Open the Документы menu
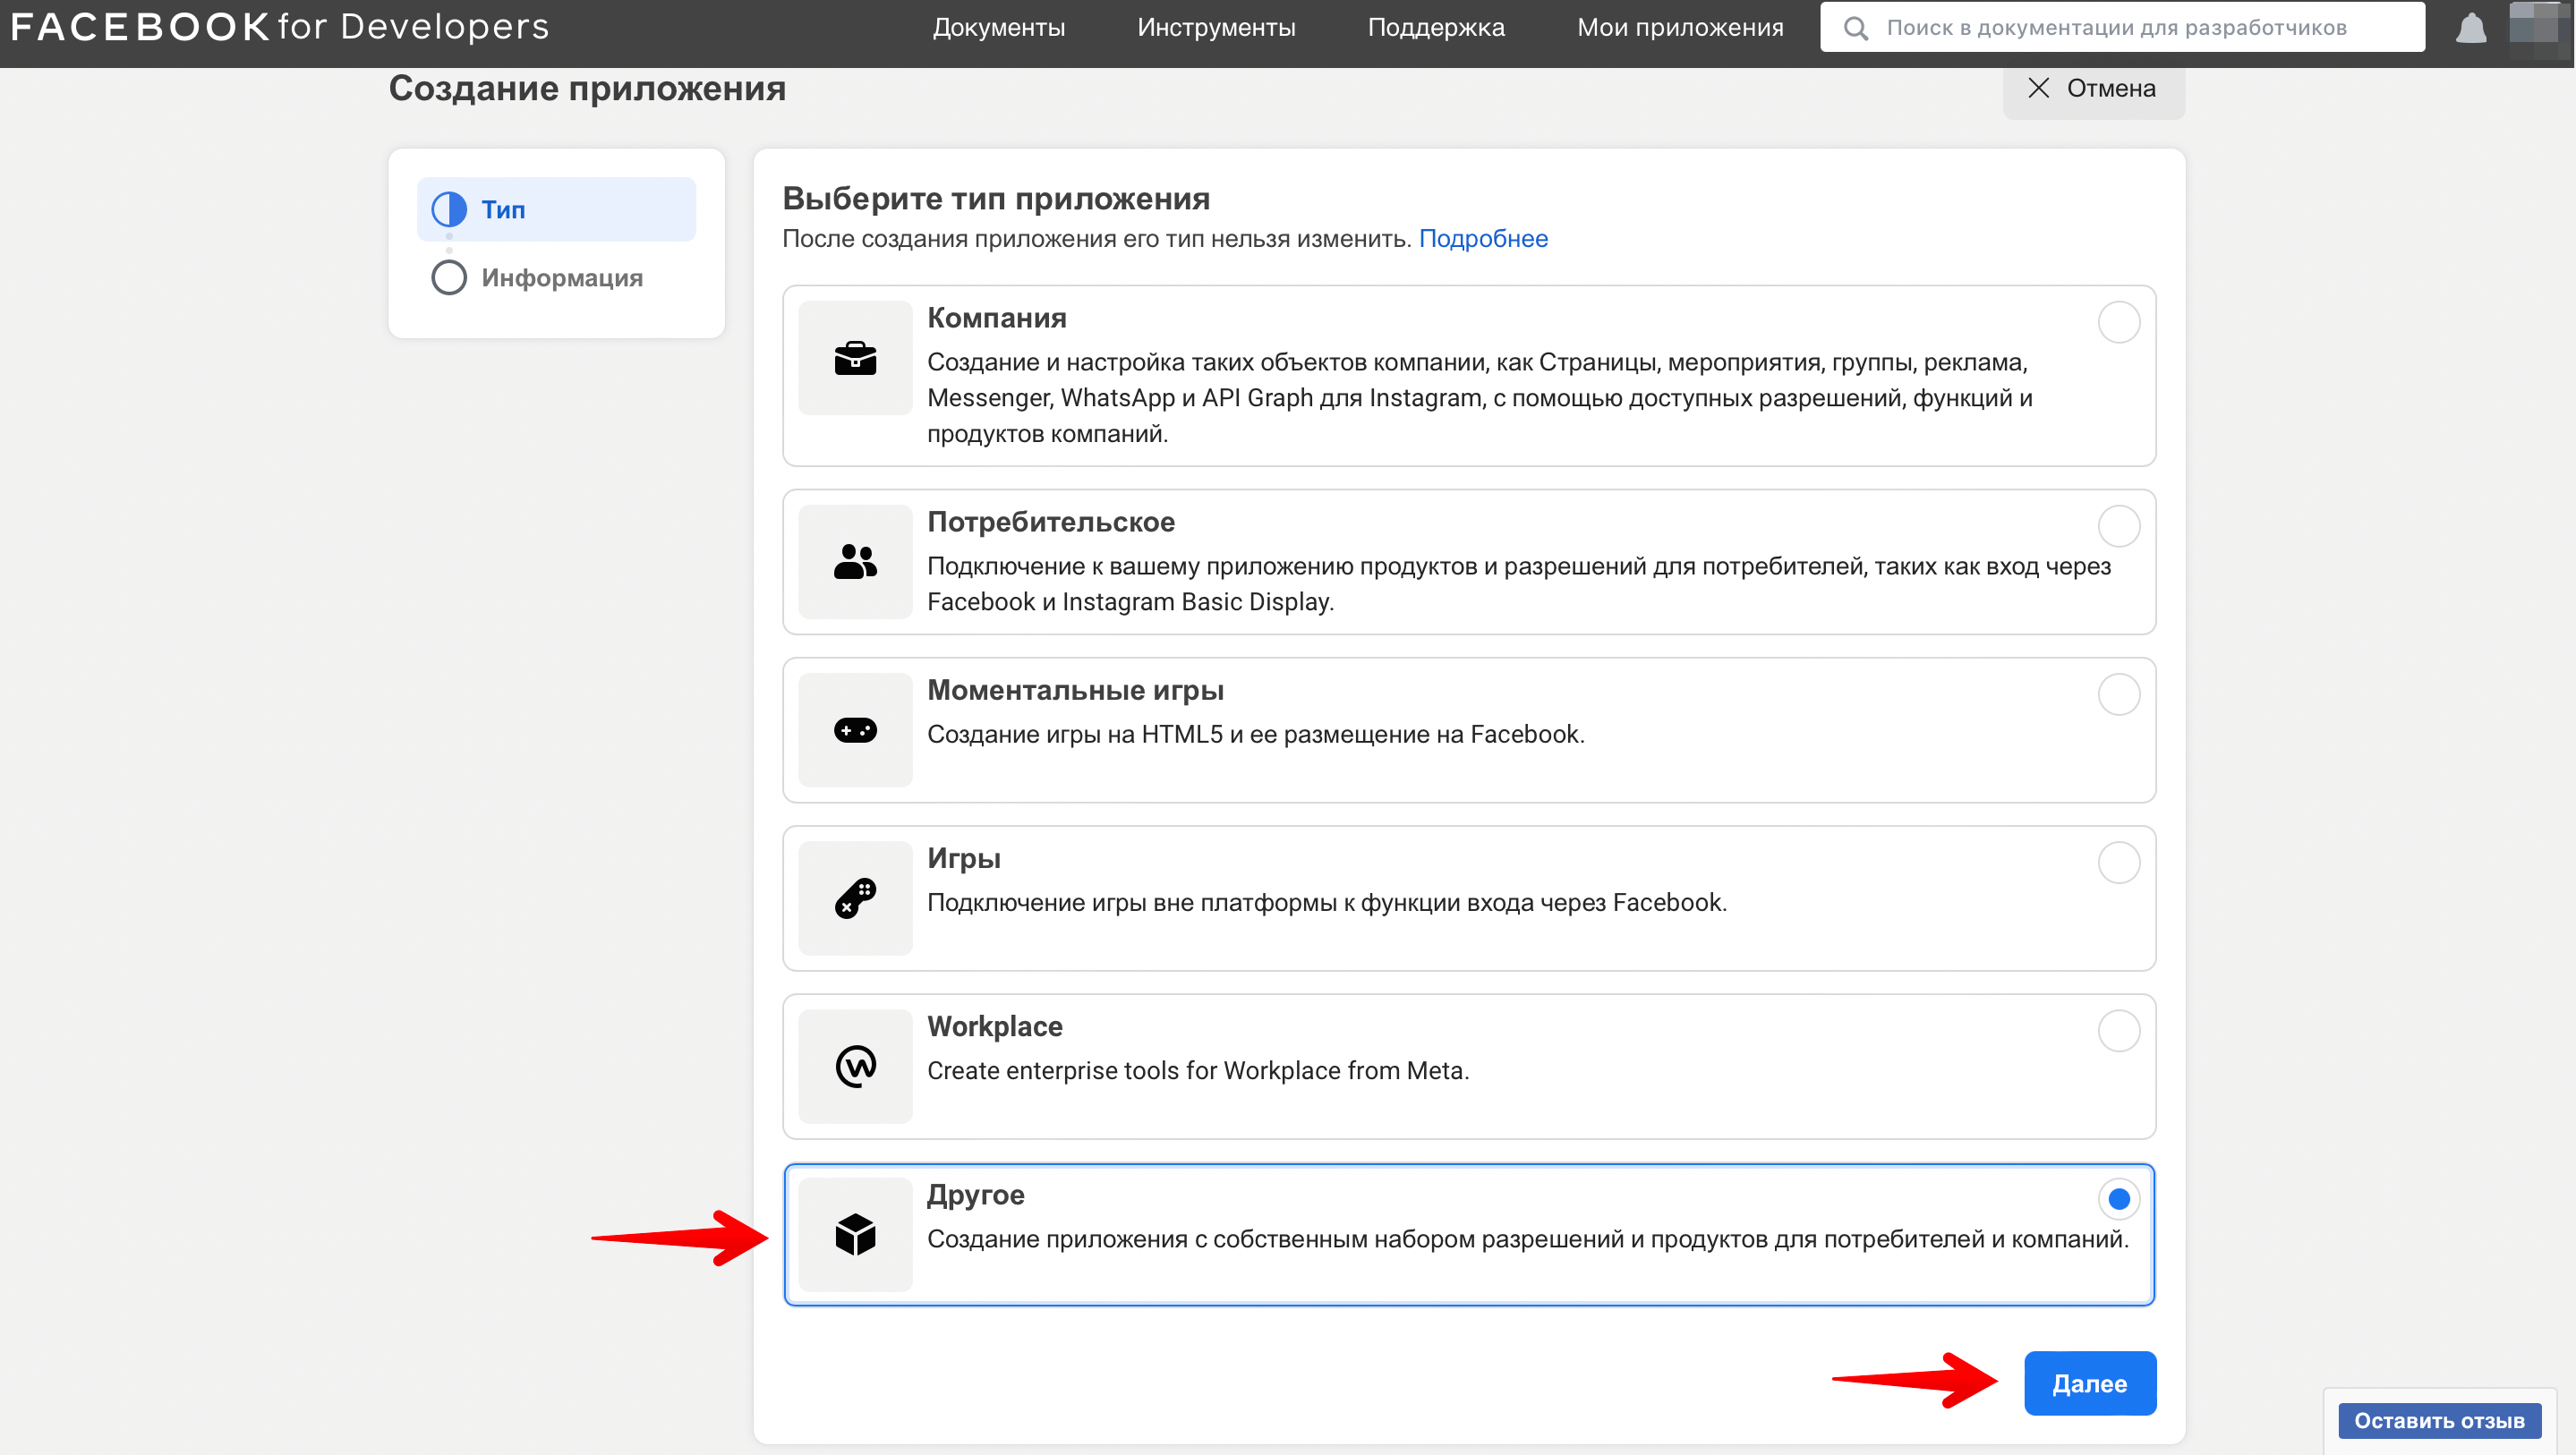The height and width of the screenshot is (1455, 2576). (998, 27)
